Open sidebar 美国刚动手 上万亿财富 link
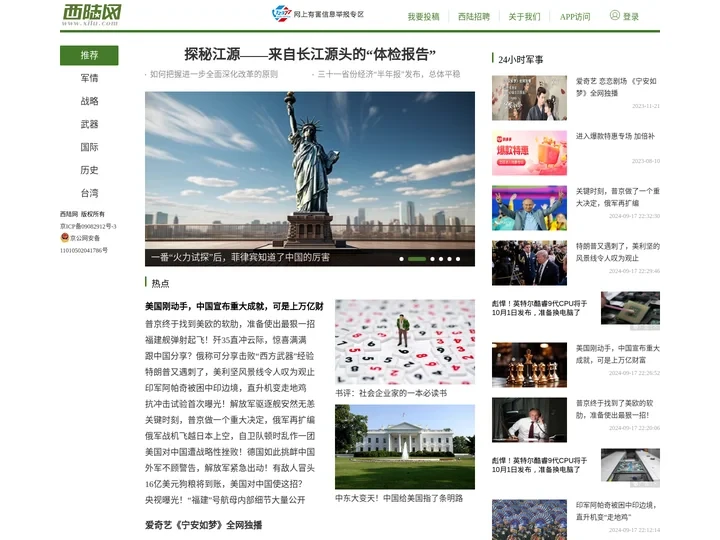This screenshot has height=540, width=720. (x=618, y=354)
